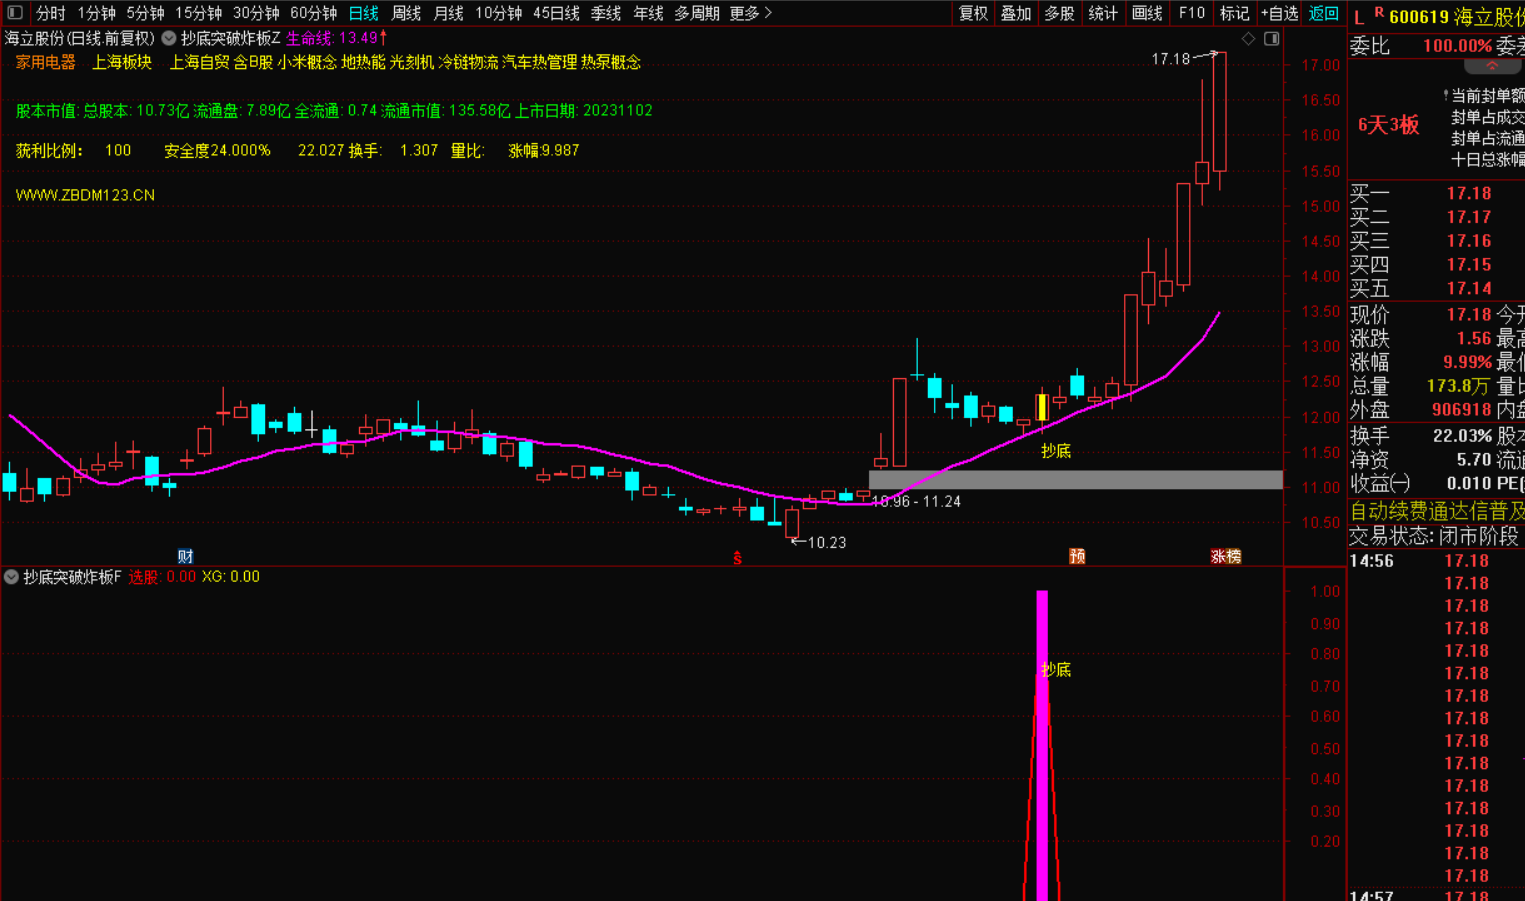Switch to the 周线 weekly chart tab
The image size is (1525, 901).
[x=406, y=13]
